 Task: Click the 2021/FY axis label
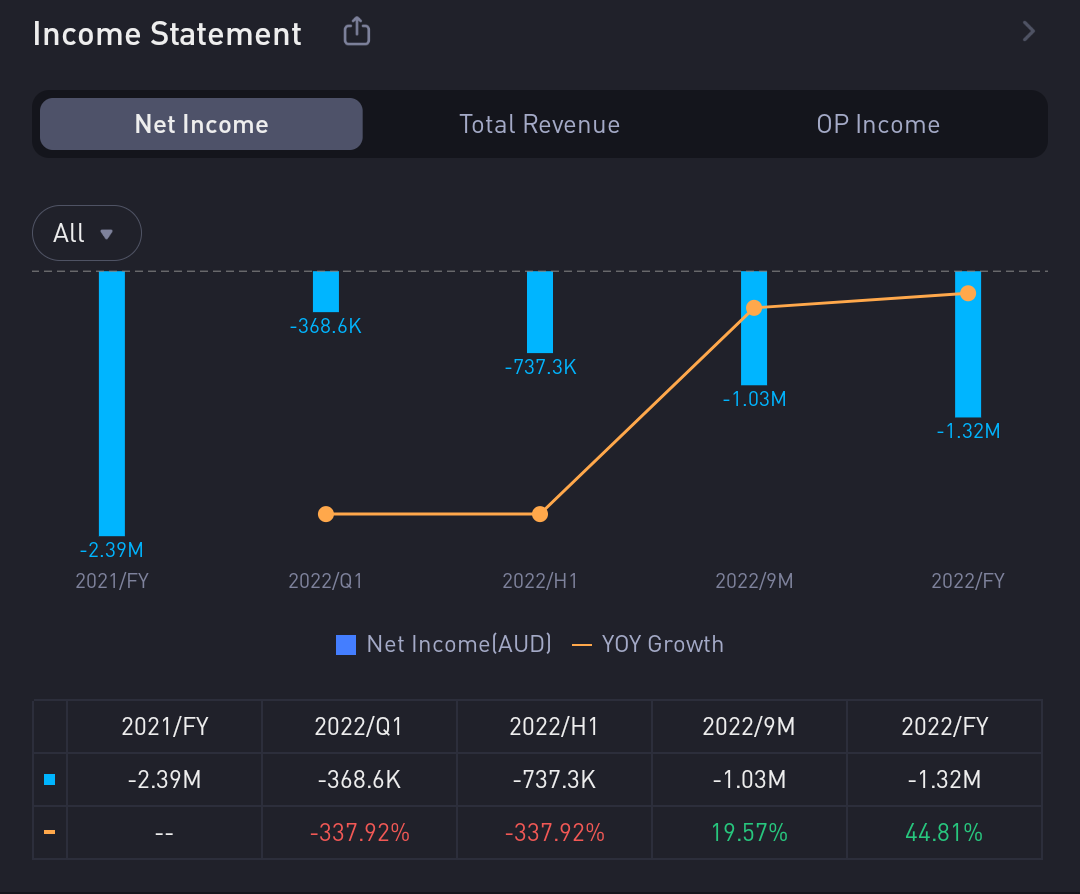[x=112, y=581]
